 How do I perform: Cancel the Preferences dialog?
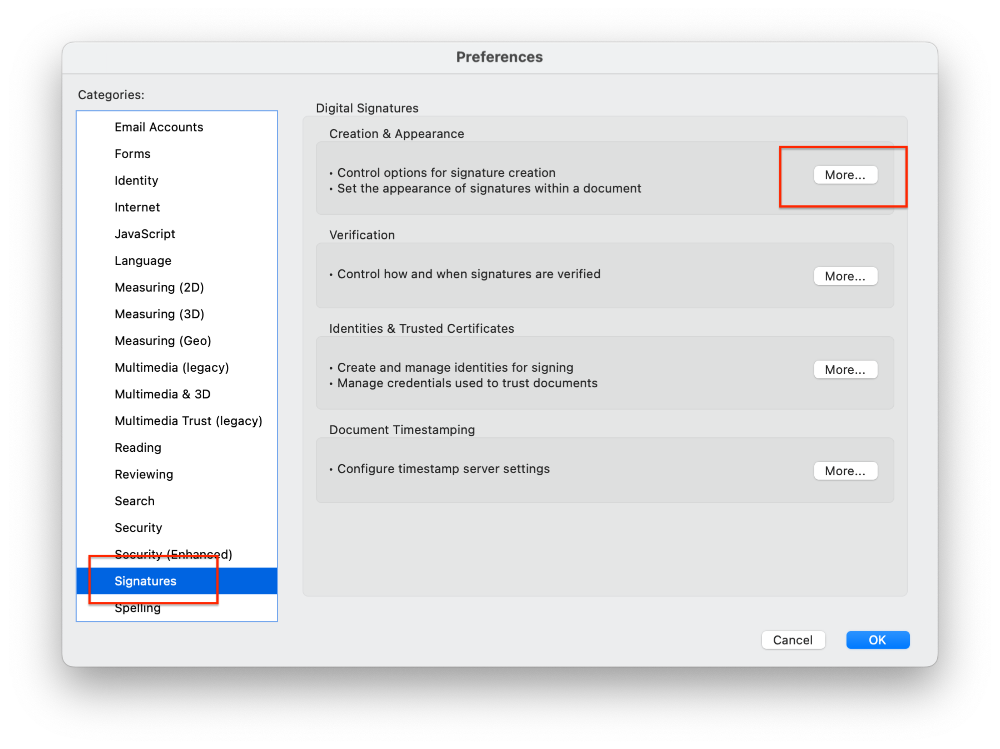coord(793,640)
